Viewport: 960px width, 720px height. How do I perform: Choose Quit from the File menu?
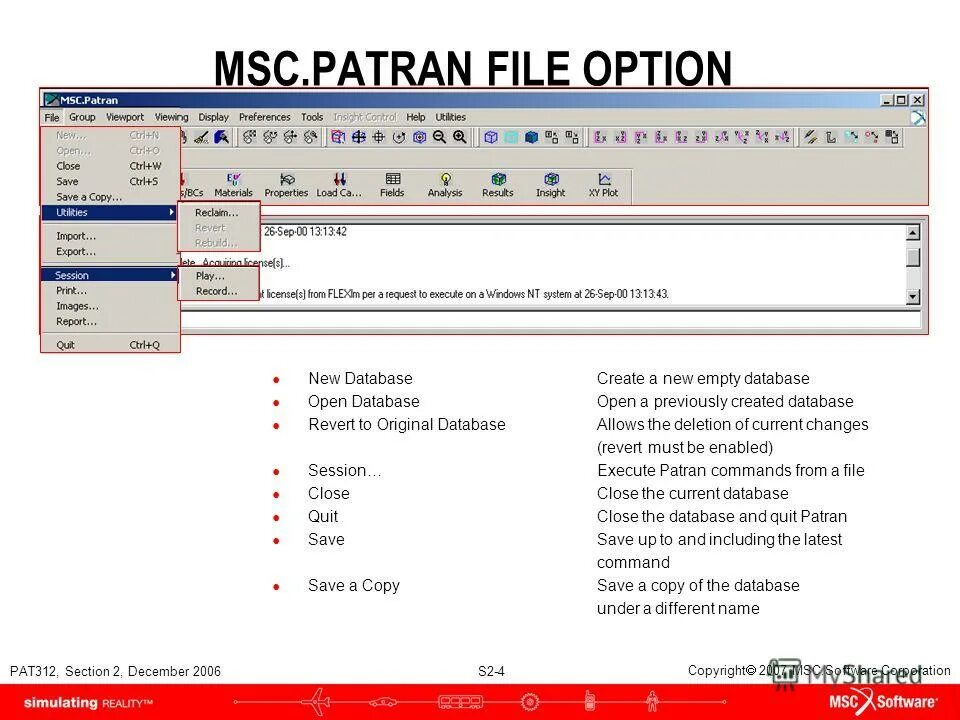tap(110, 345)
